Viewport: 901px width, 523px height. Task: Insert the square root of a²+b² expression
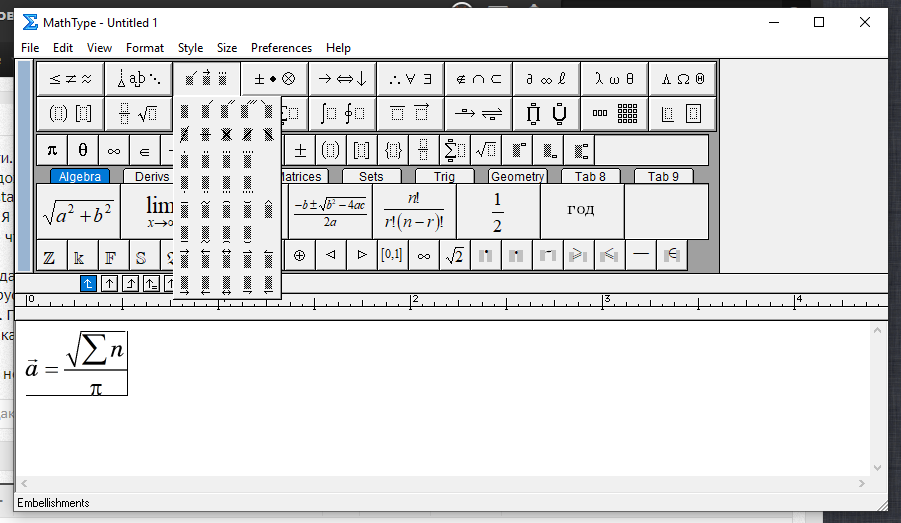tap(78, 211)
